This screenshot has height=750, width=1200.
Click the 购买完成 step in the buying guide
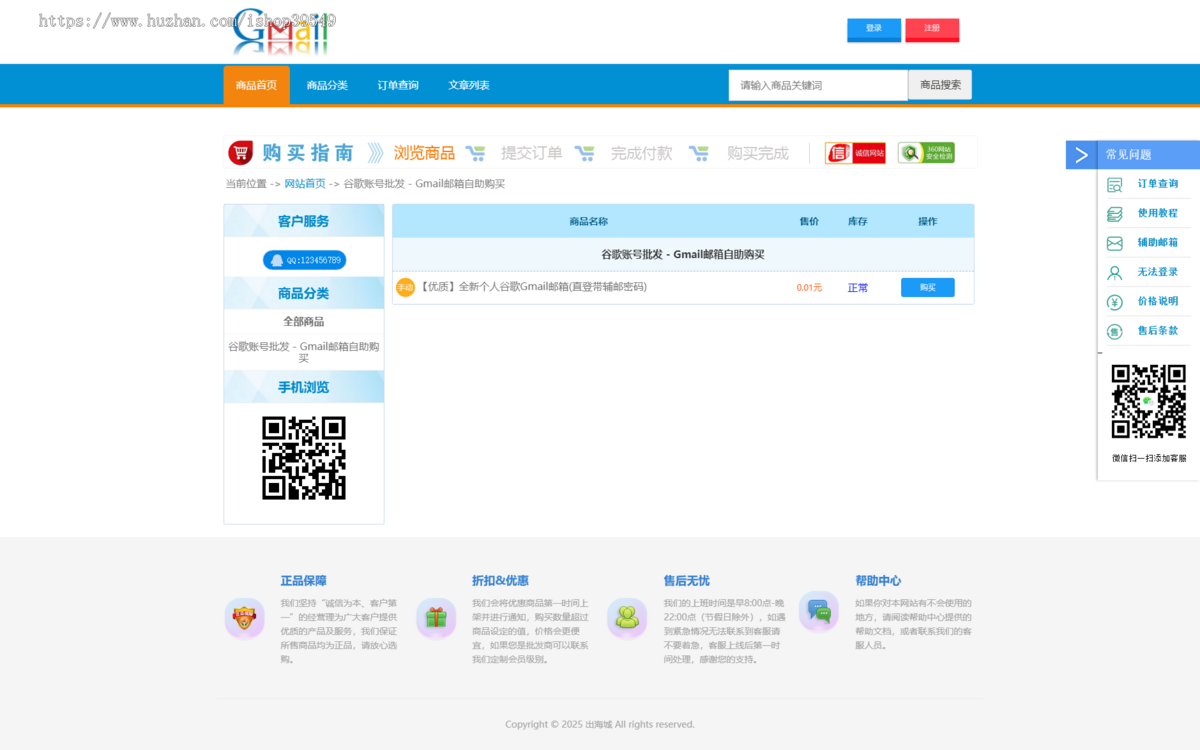[758, 153]
